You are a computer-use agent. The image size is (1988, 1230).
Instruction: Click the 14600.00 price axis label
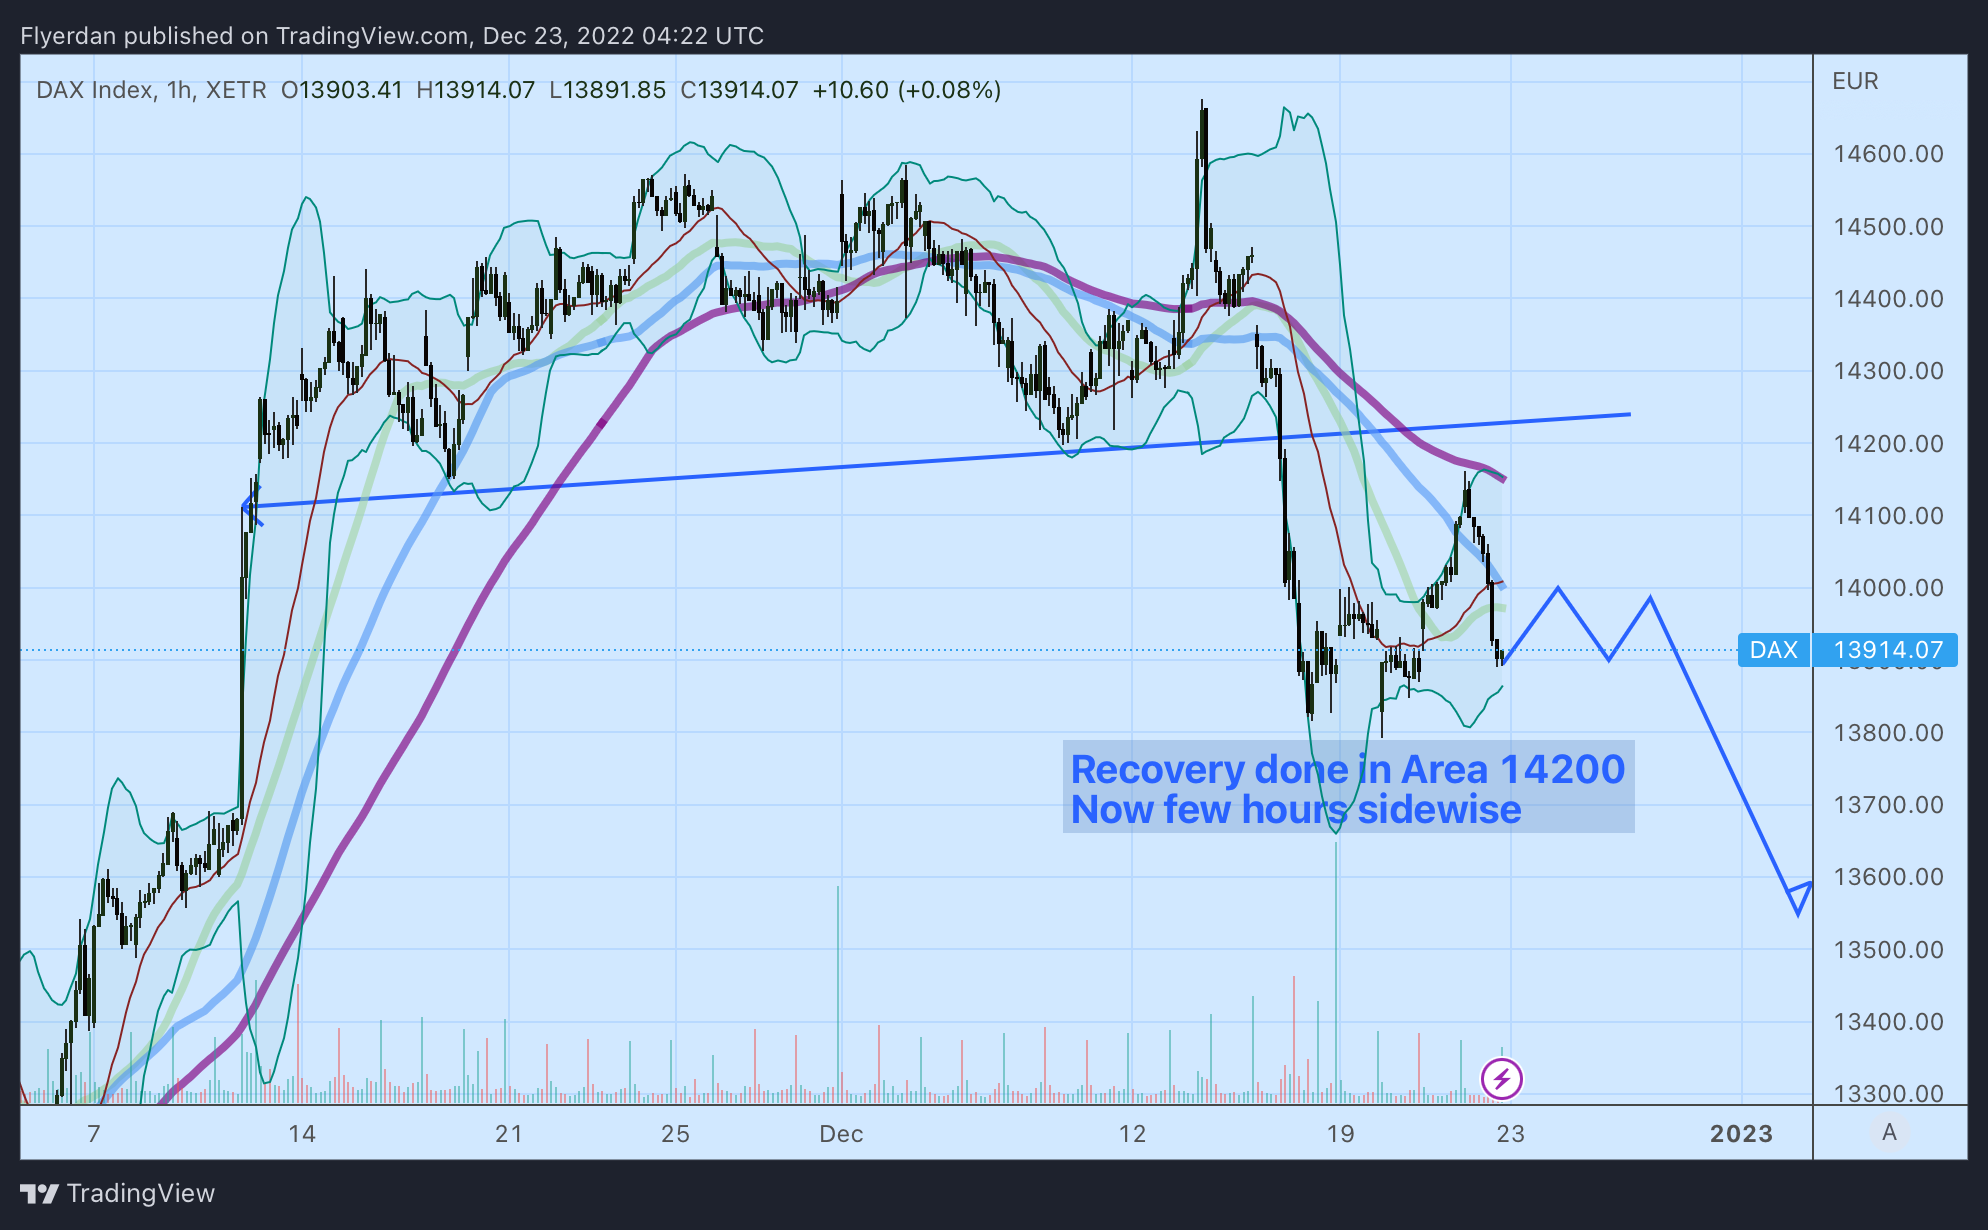tap(1888, 154)
